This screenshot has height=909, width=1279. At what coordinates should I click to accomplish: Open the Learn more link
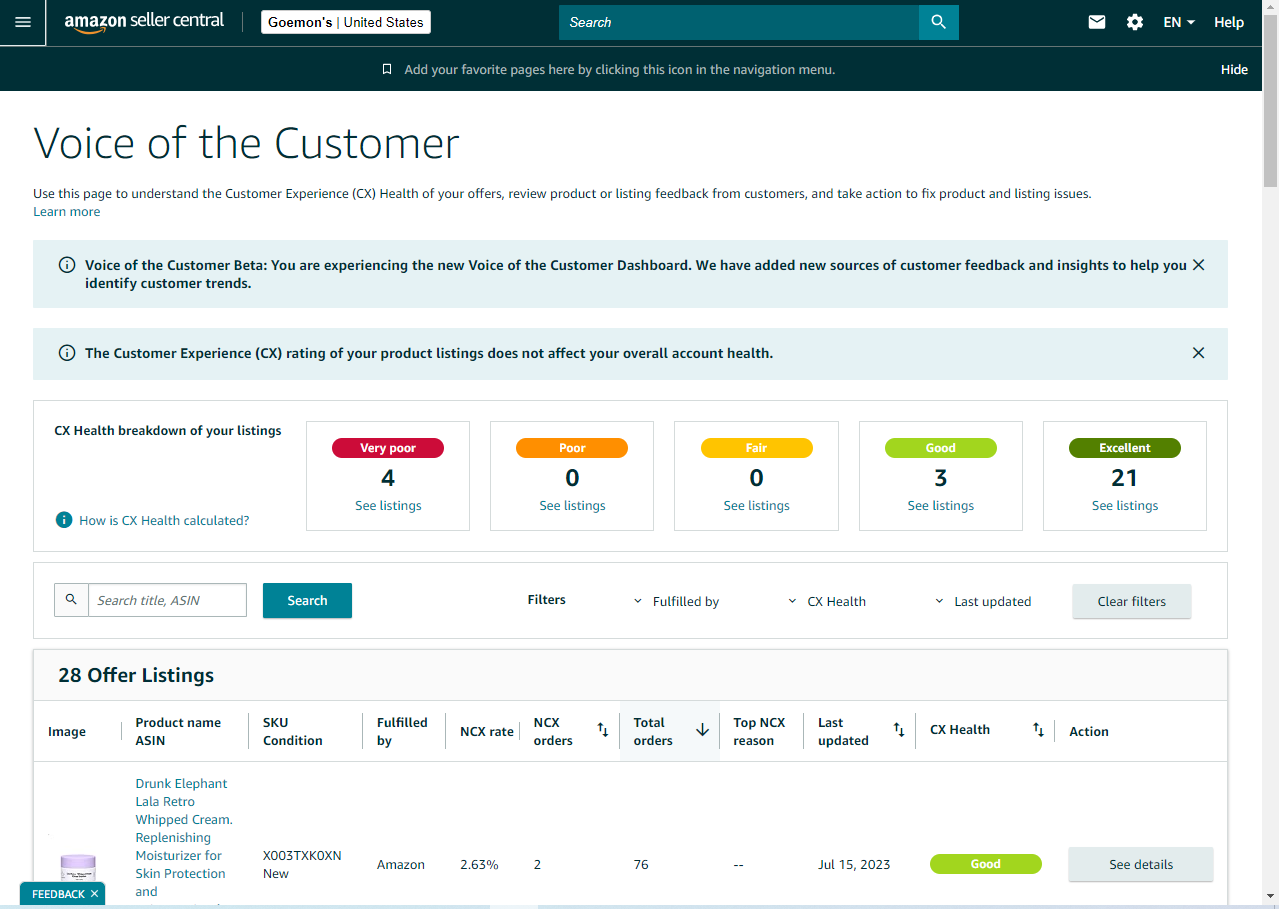pyautogui.click(x=67, y=212)
